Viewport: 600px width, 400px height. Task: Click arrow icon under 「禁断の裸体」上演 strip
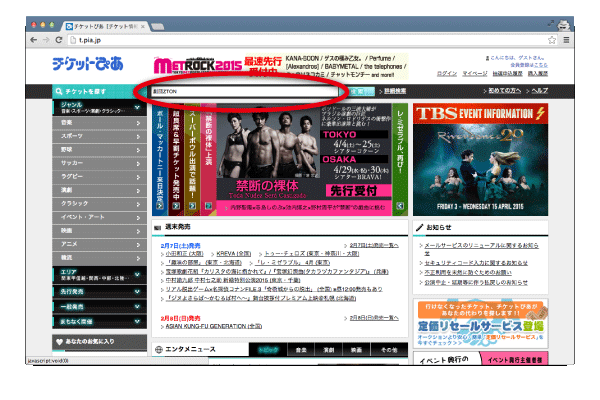pyautogui.click(x=209, y=206)
